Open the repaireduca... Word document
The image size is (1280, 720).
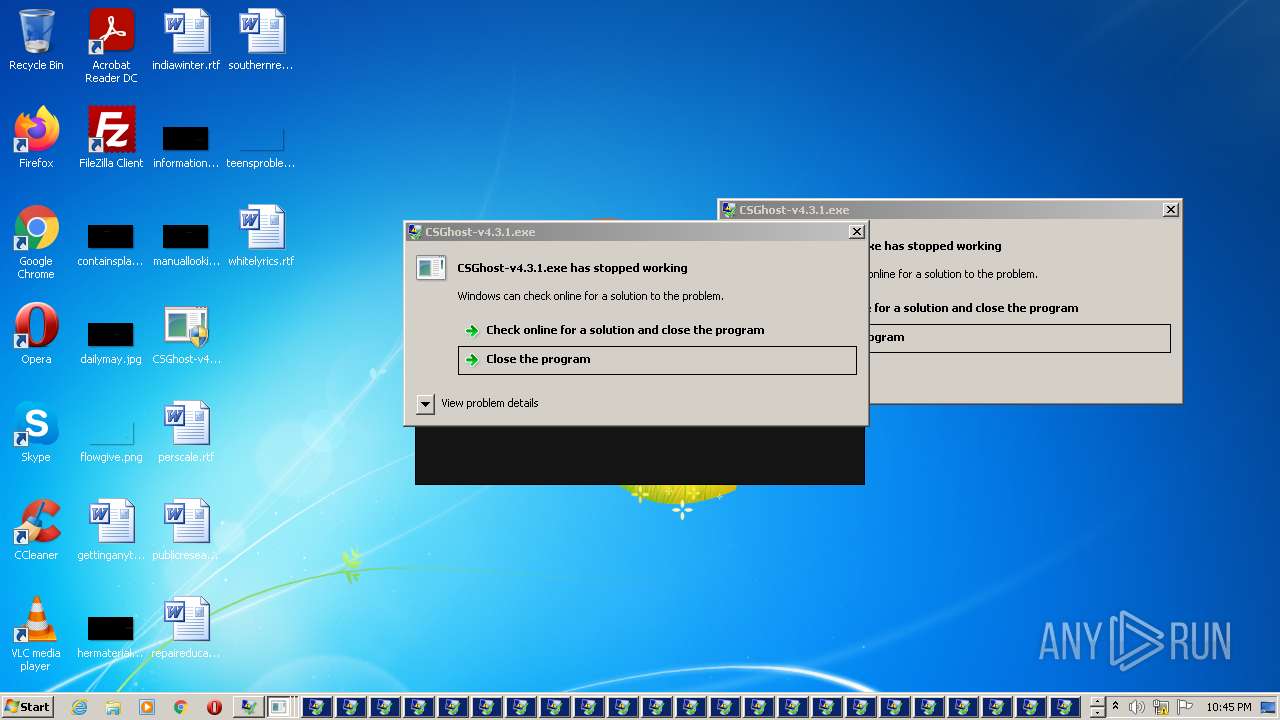point(186,628)
